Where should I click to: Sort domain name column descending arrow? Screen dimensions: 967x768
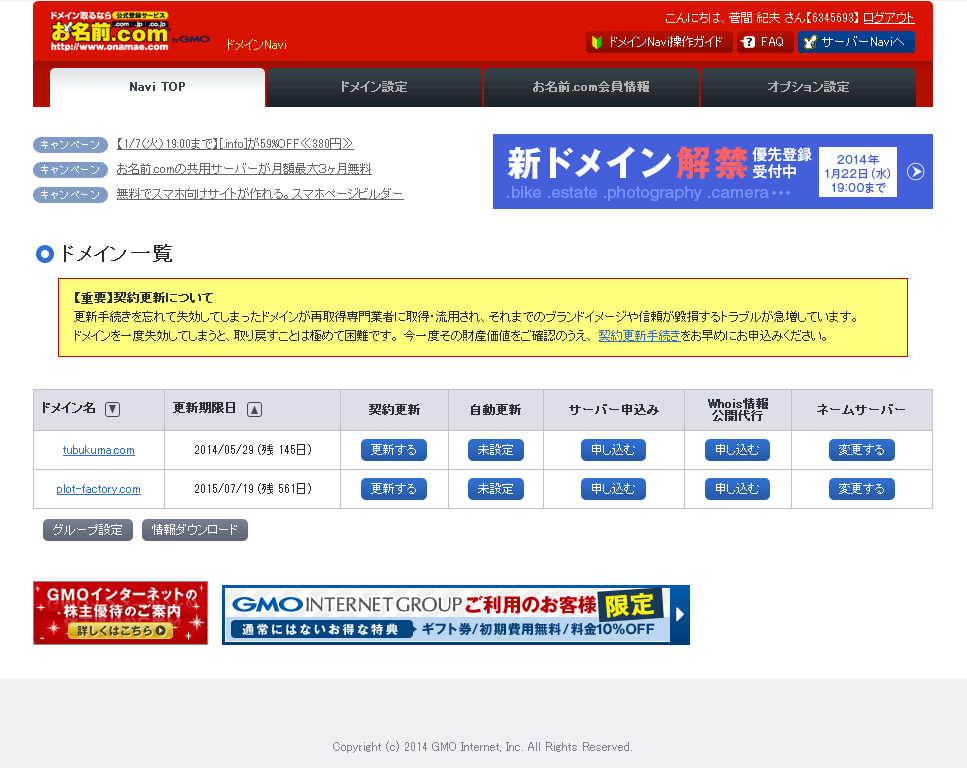tap(112, 409)
